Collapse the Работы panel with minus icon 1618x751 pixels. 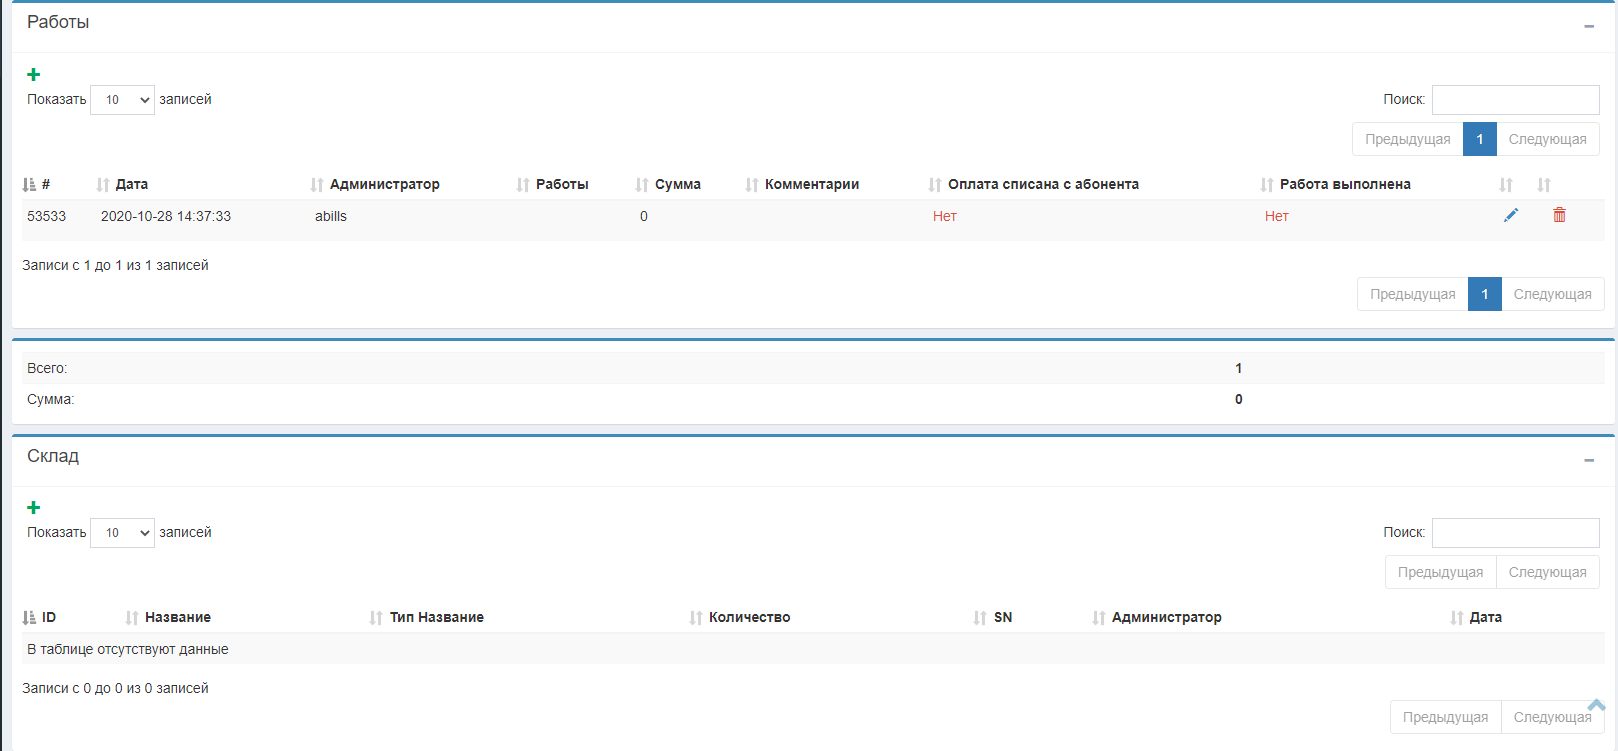click(x=1588, y=26)
